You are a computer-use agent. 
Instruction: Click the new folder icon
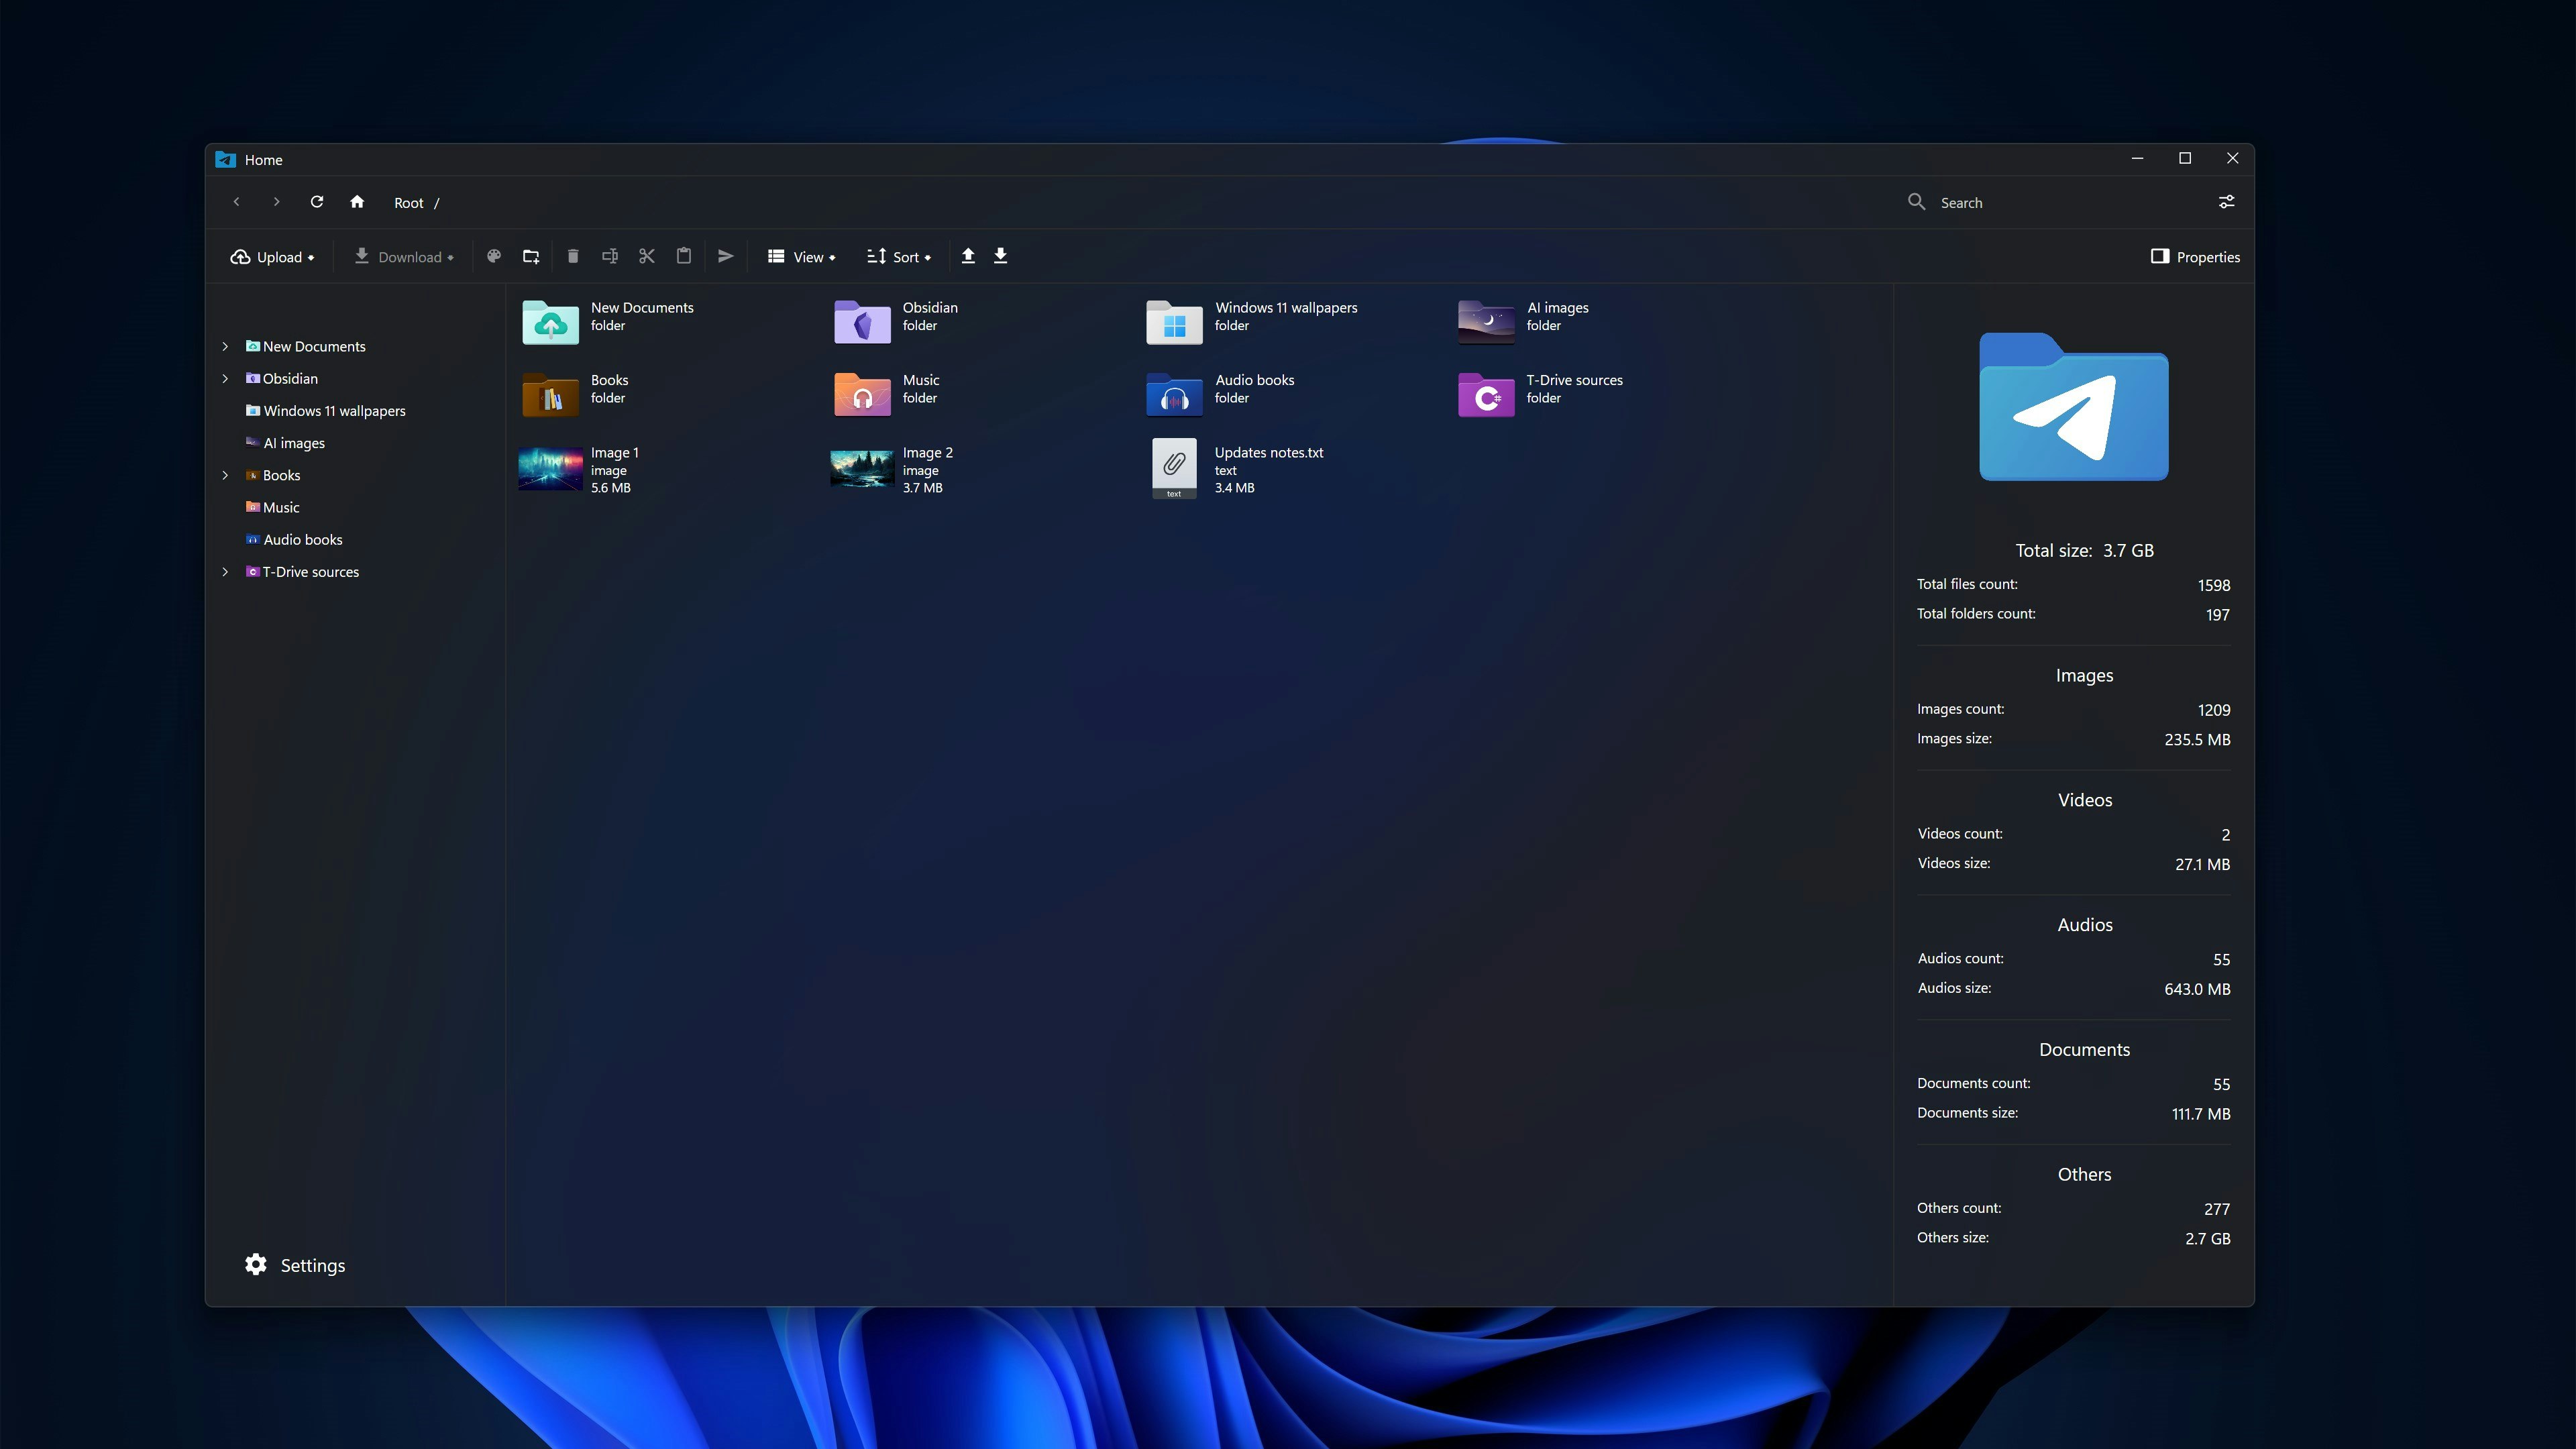click(531, 257)
